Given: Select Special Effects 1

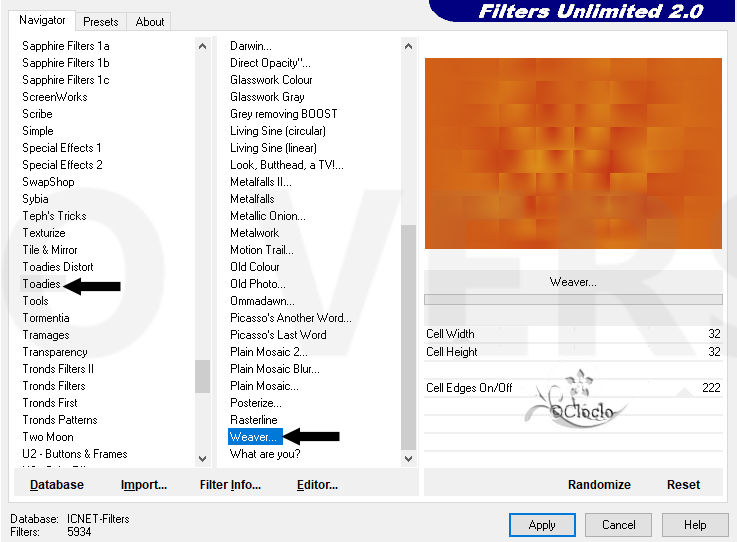Looking at the screenshot, I should click(x=62, y=148).
